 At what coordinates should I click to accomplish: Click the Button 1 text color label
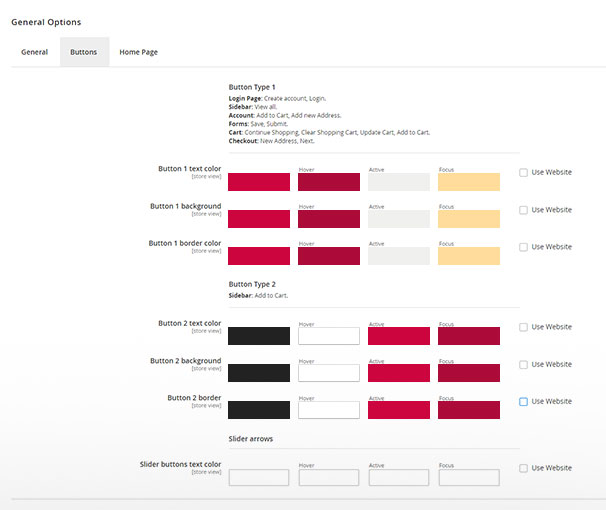click(189, 168)
